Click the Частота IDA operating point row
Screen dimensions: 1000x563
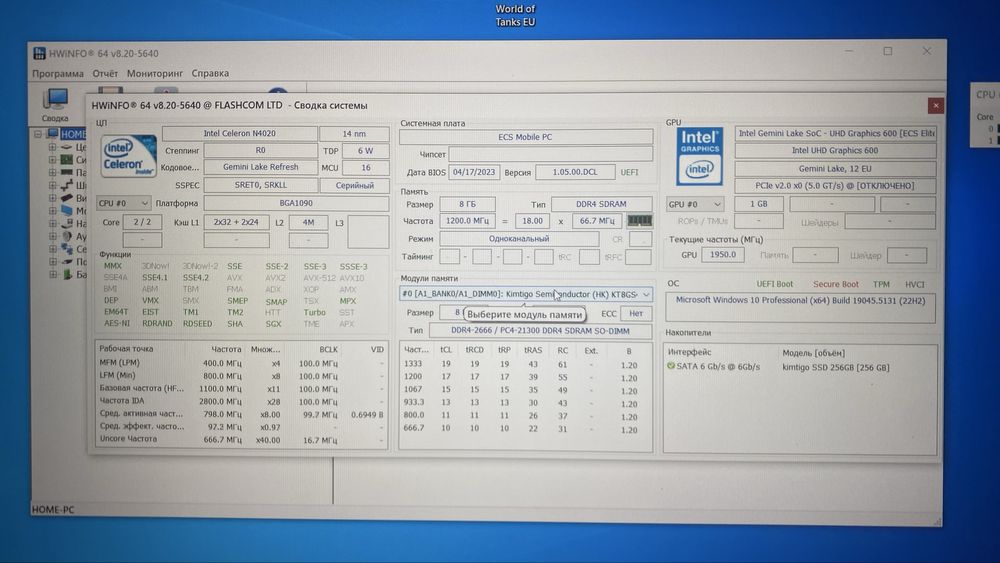[x=241, y=401]
